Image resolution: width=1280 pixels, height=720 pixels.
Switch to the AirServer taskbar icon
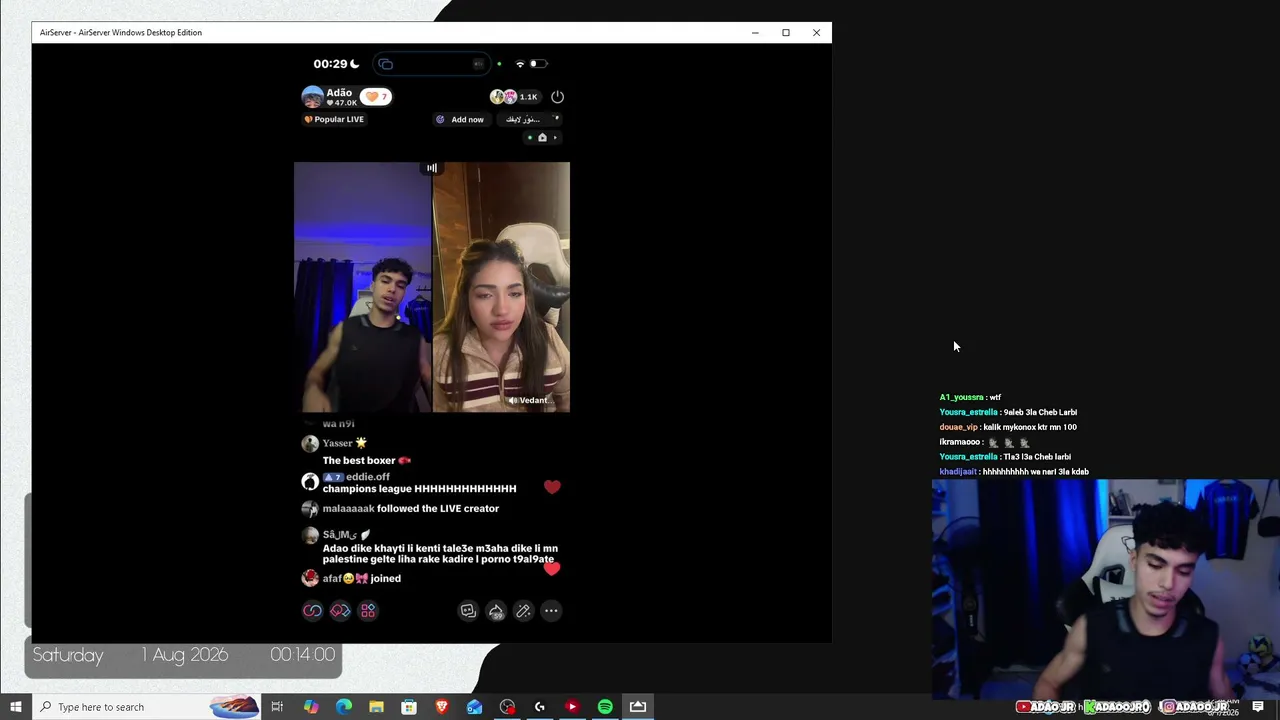click(638, 707)
